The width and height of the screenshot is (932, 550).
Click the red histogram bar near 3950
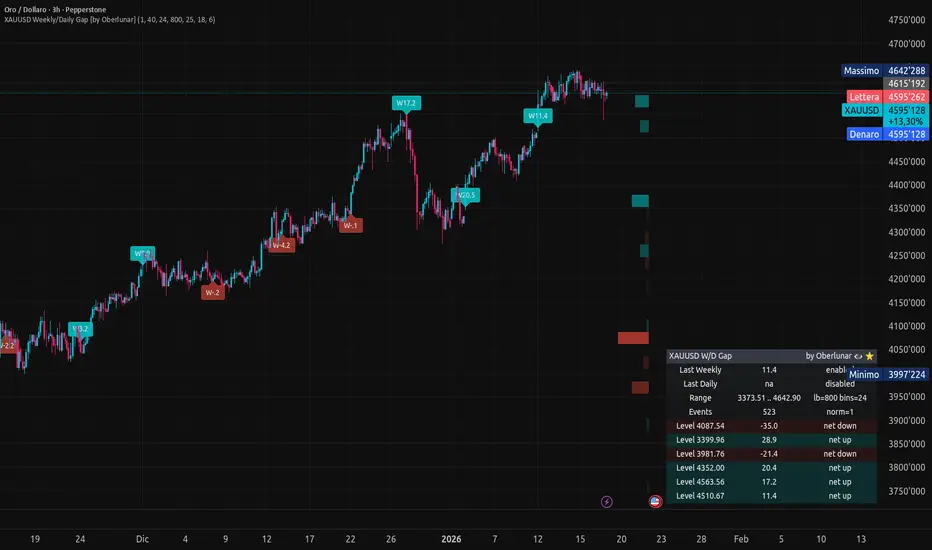(640, 388)
